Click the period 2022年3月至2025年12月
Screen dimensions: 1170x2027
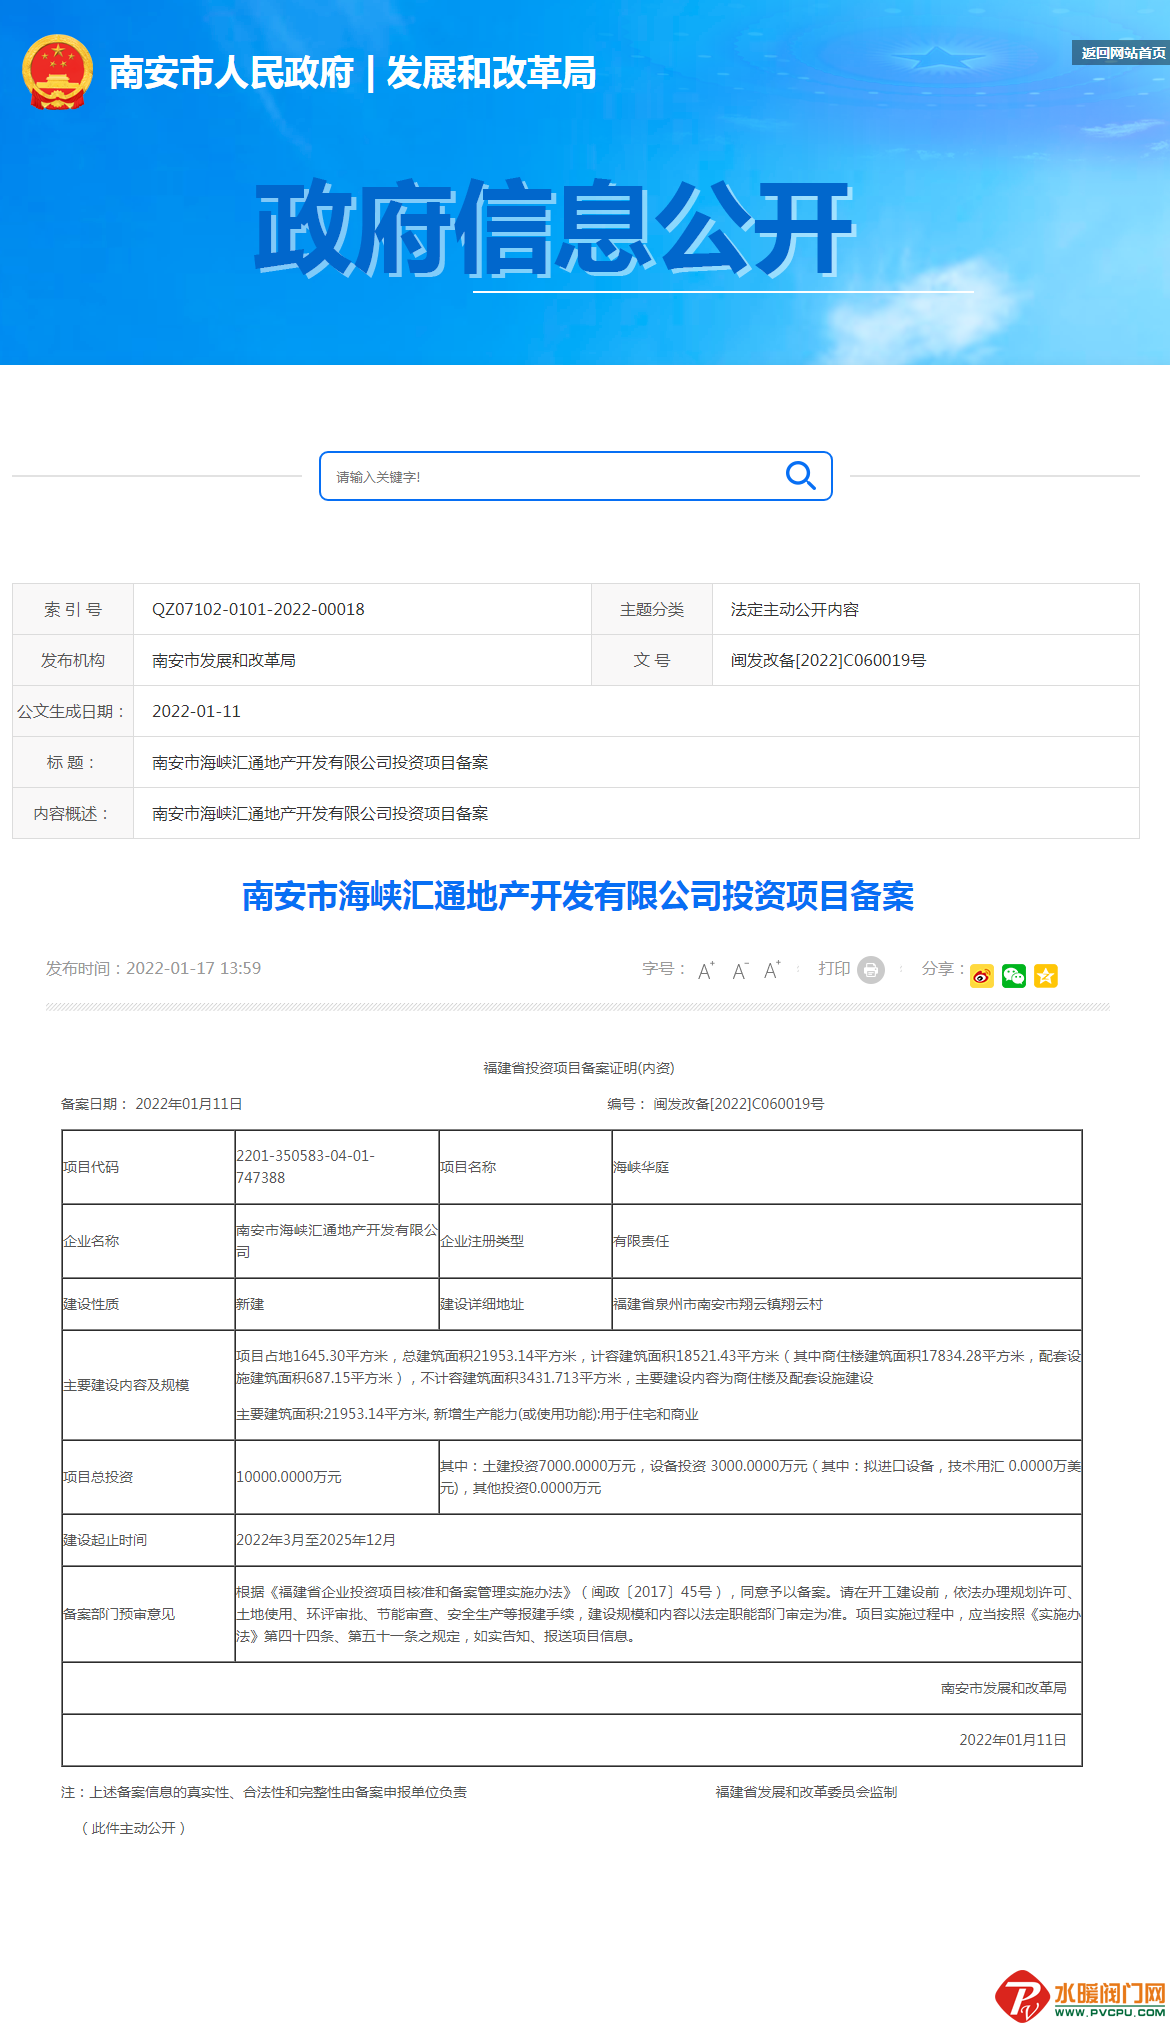316,1540
